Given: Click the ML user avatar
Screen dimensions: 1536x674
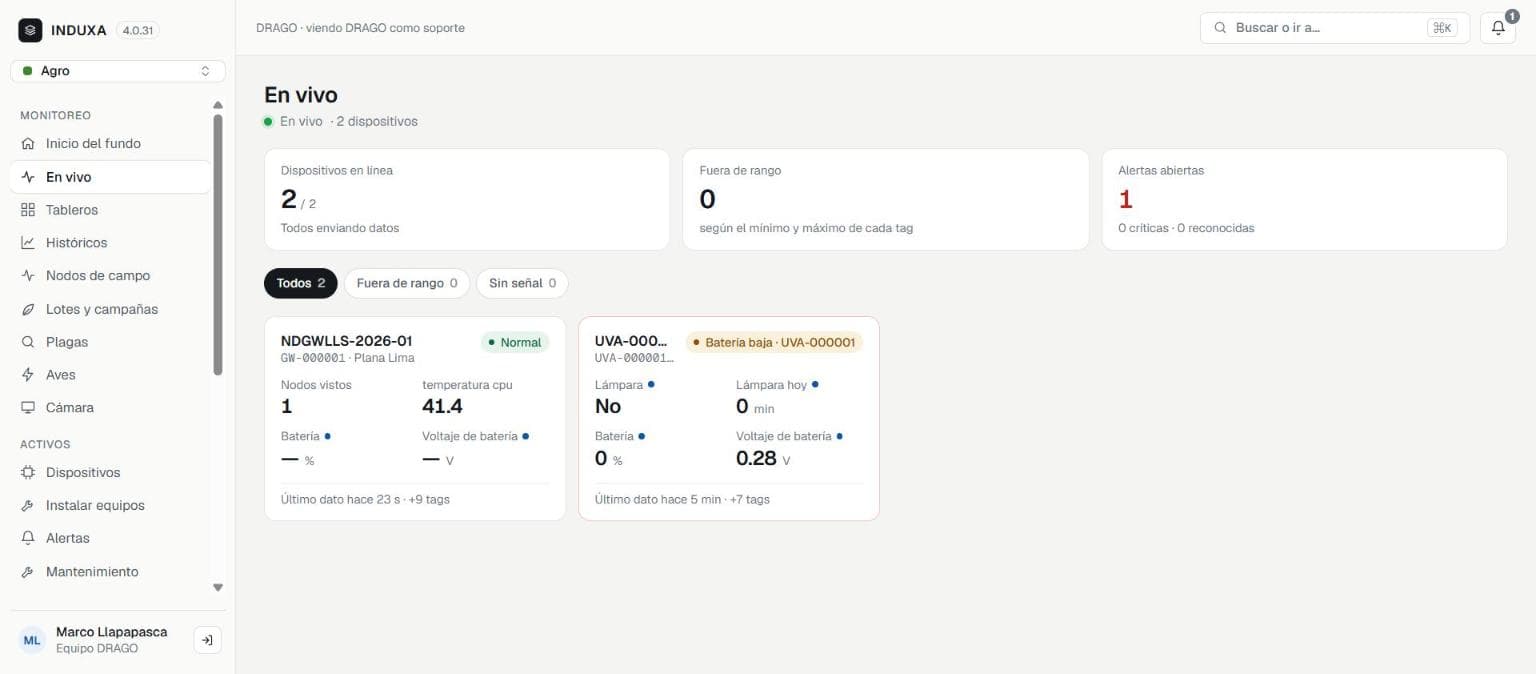Looking at the screenshot, I should pos(33,640).
